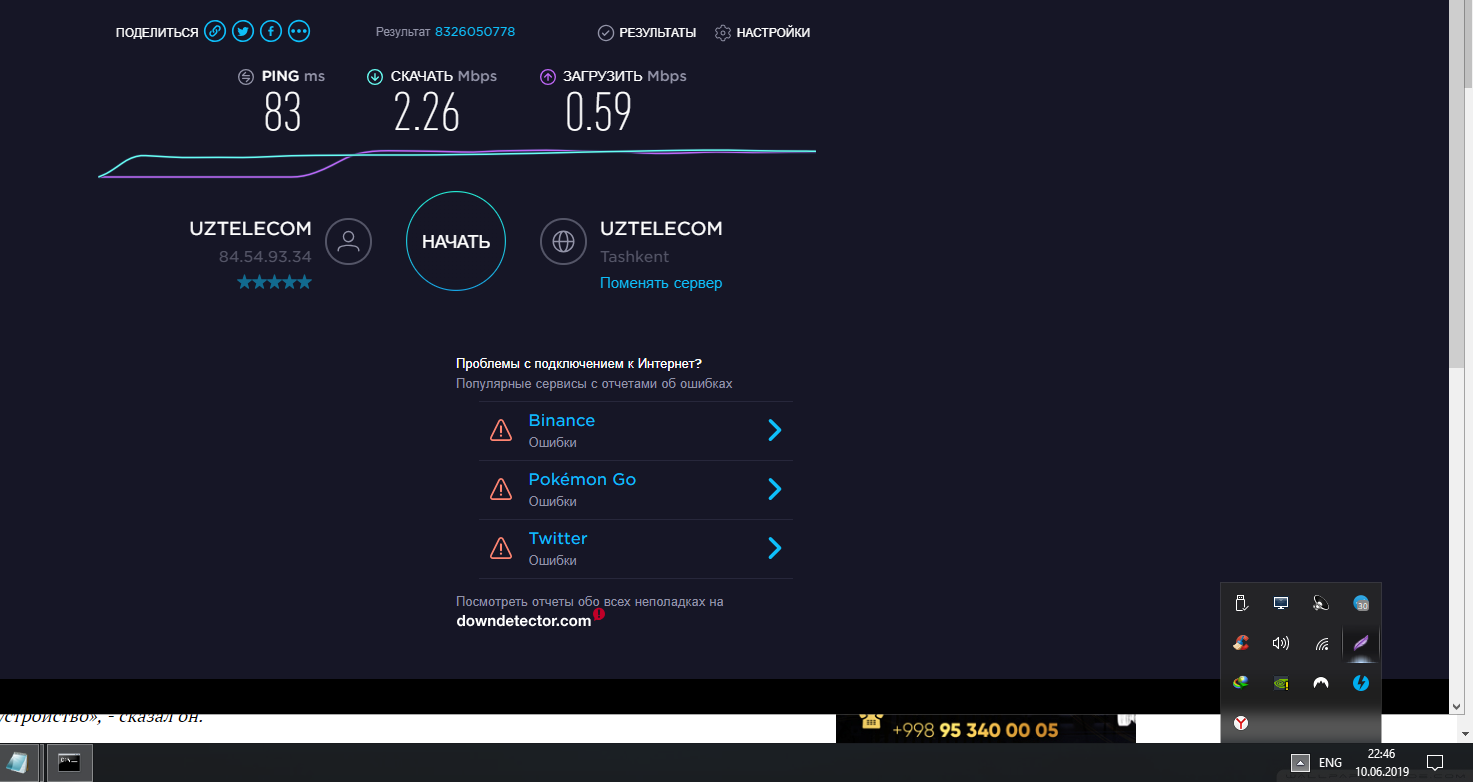Screen dimensions: 1473x782
Task: Open more sharing options (three dots)
Action: click(299, 32)
